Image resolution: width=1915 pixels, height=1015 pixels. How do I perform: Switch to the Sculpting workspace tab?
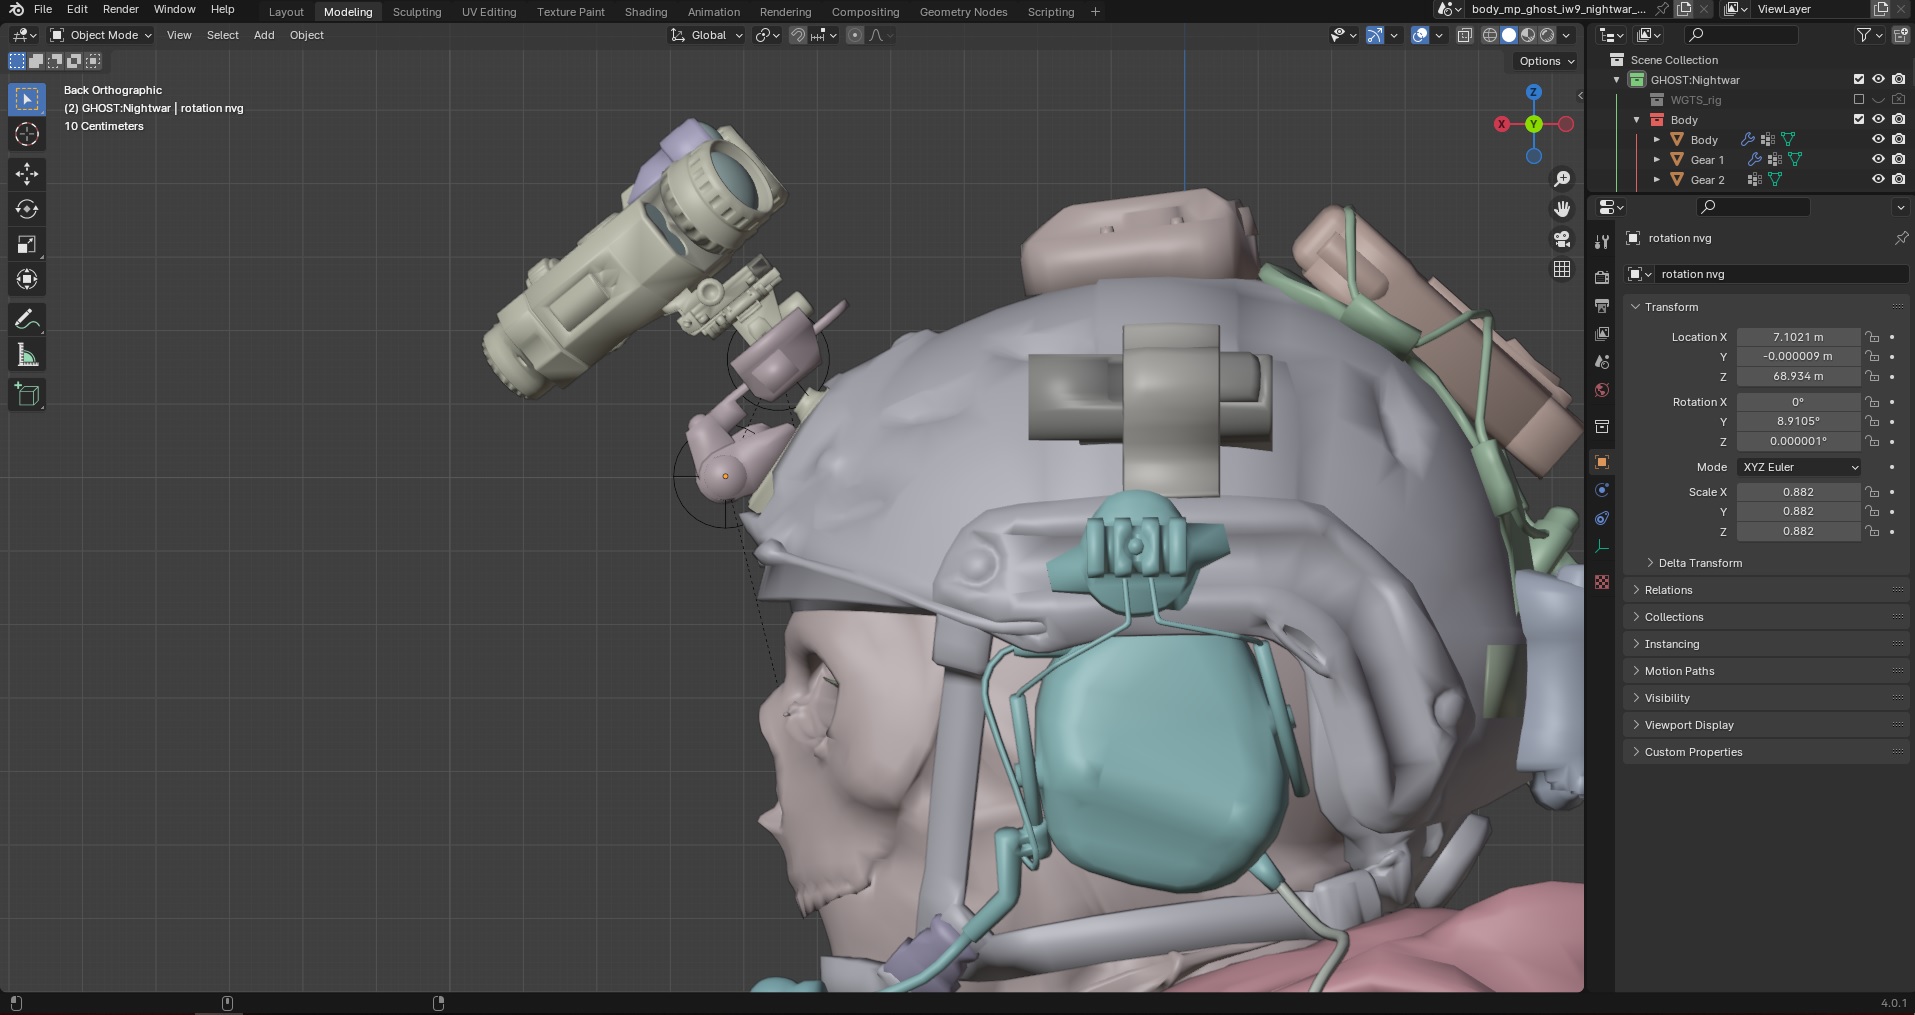pos(417,12)
